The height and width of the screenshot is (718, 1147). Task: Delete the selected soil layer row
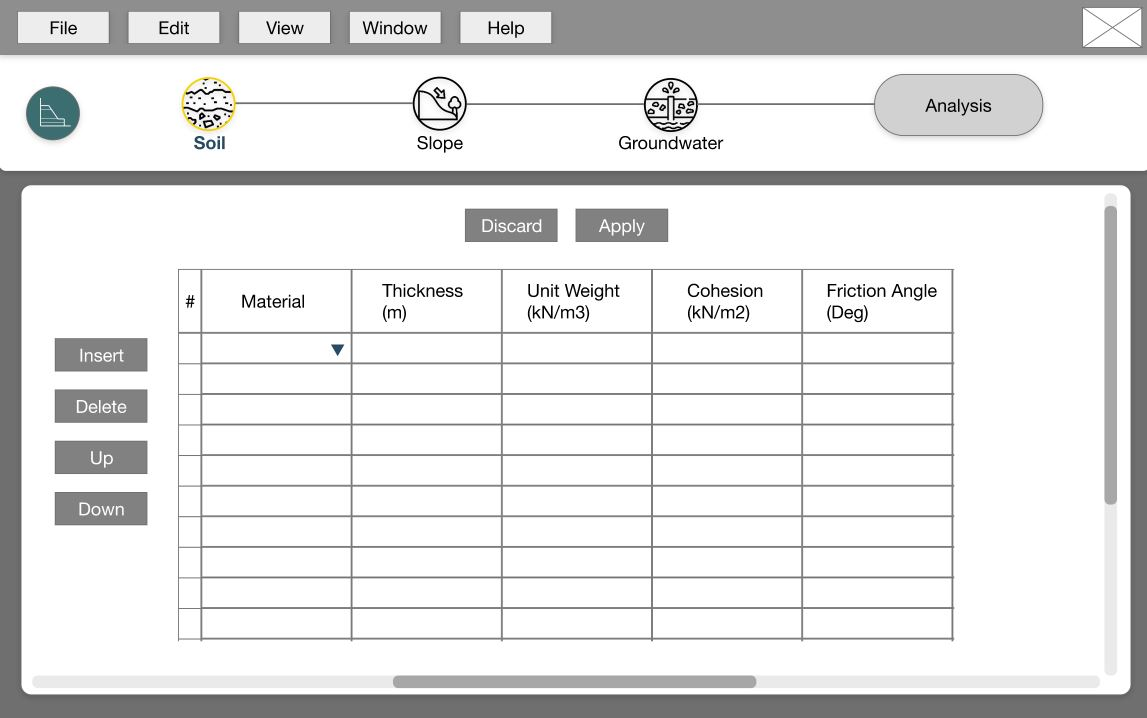(x=101, y=407)
